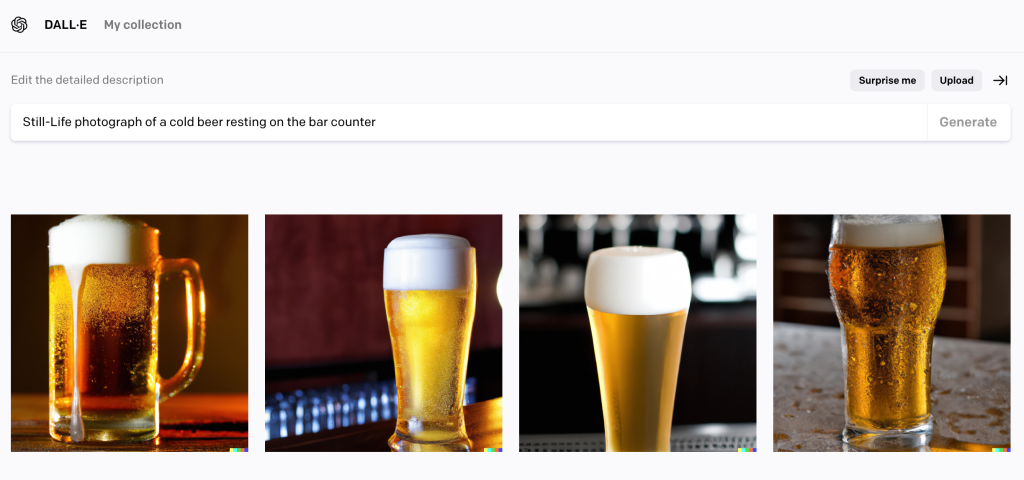Image resolution: width=1024 pixels, height=480 pixels.
Task: Open the tall pilsner glass on dark background
Action: coord(637,333)
